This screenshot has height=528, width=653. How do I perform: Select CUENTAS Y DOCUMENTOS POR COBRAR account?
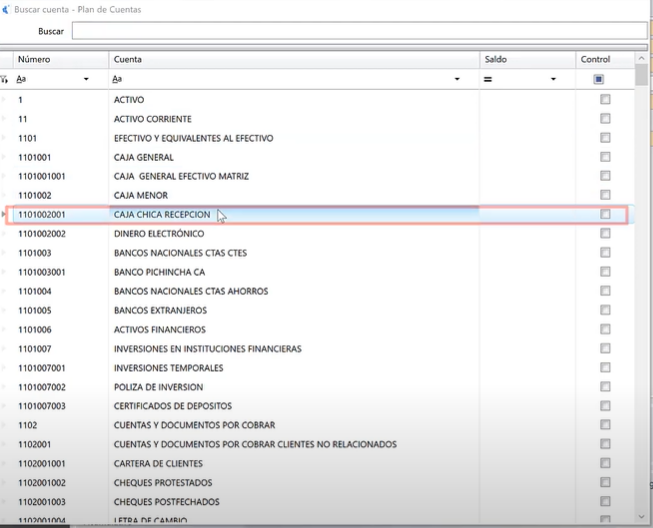[x=194, y=426]
